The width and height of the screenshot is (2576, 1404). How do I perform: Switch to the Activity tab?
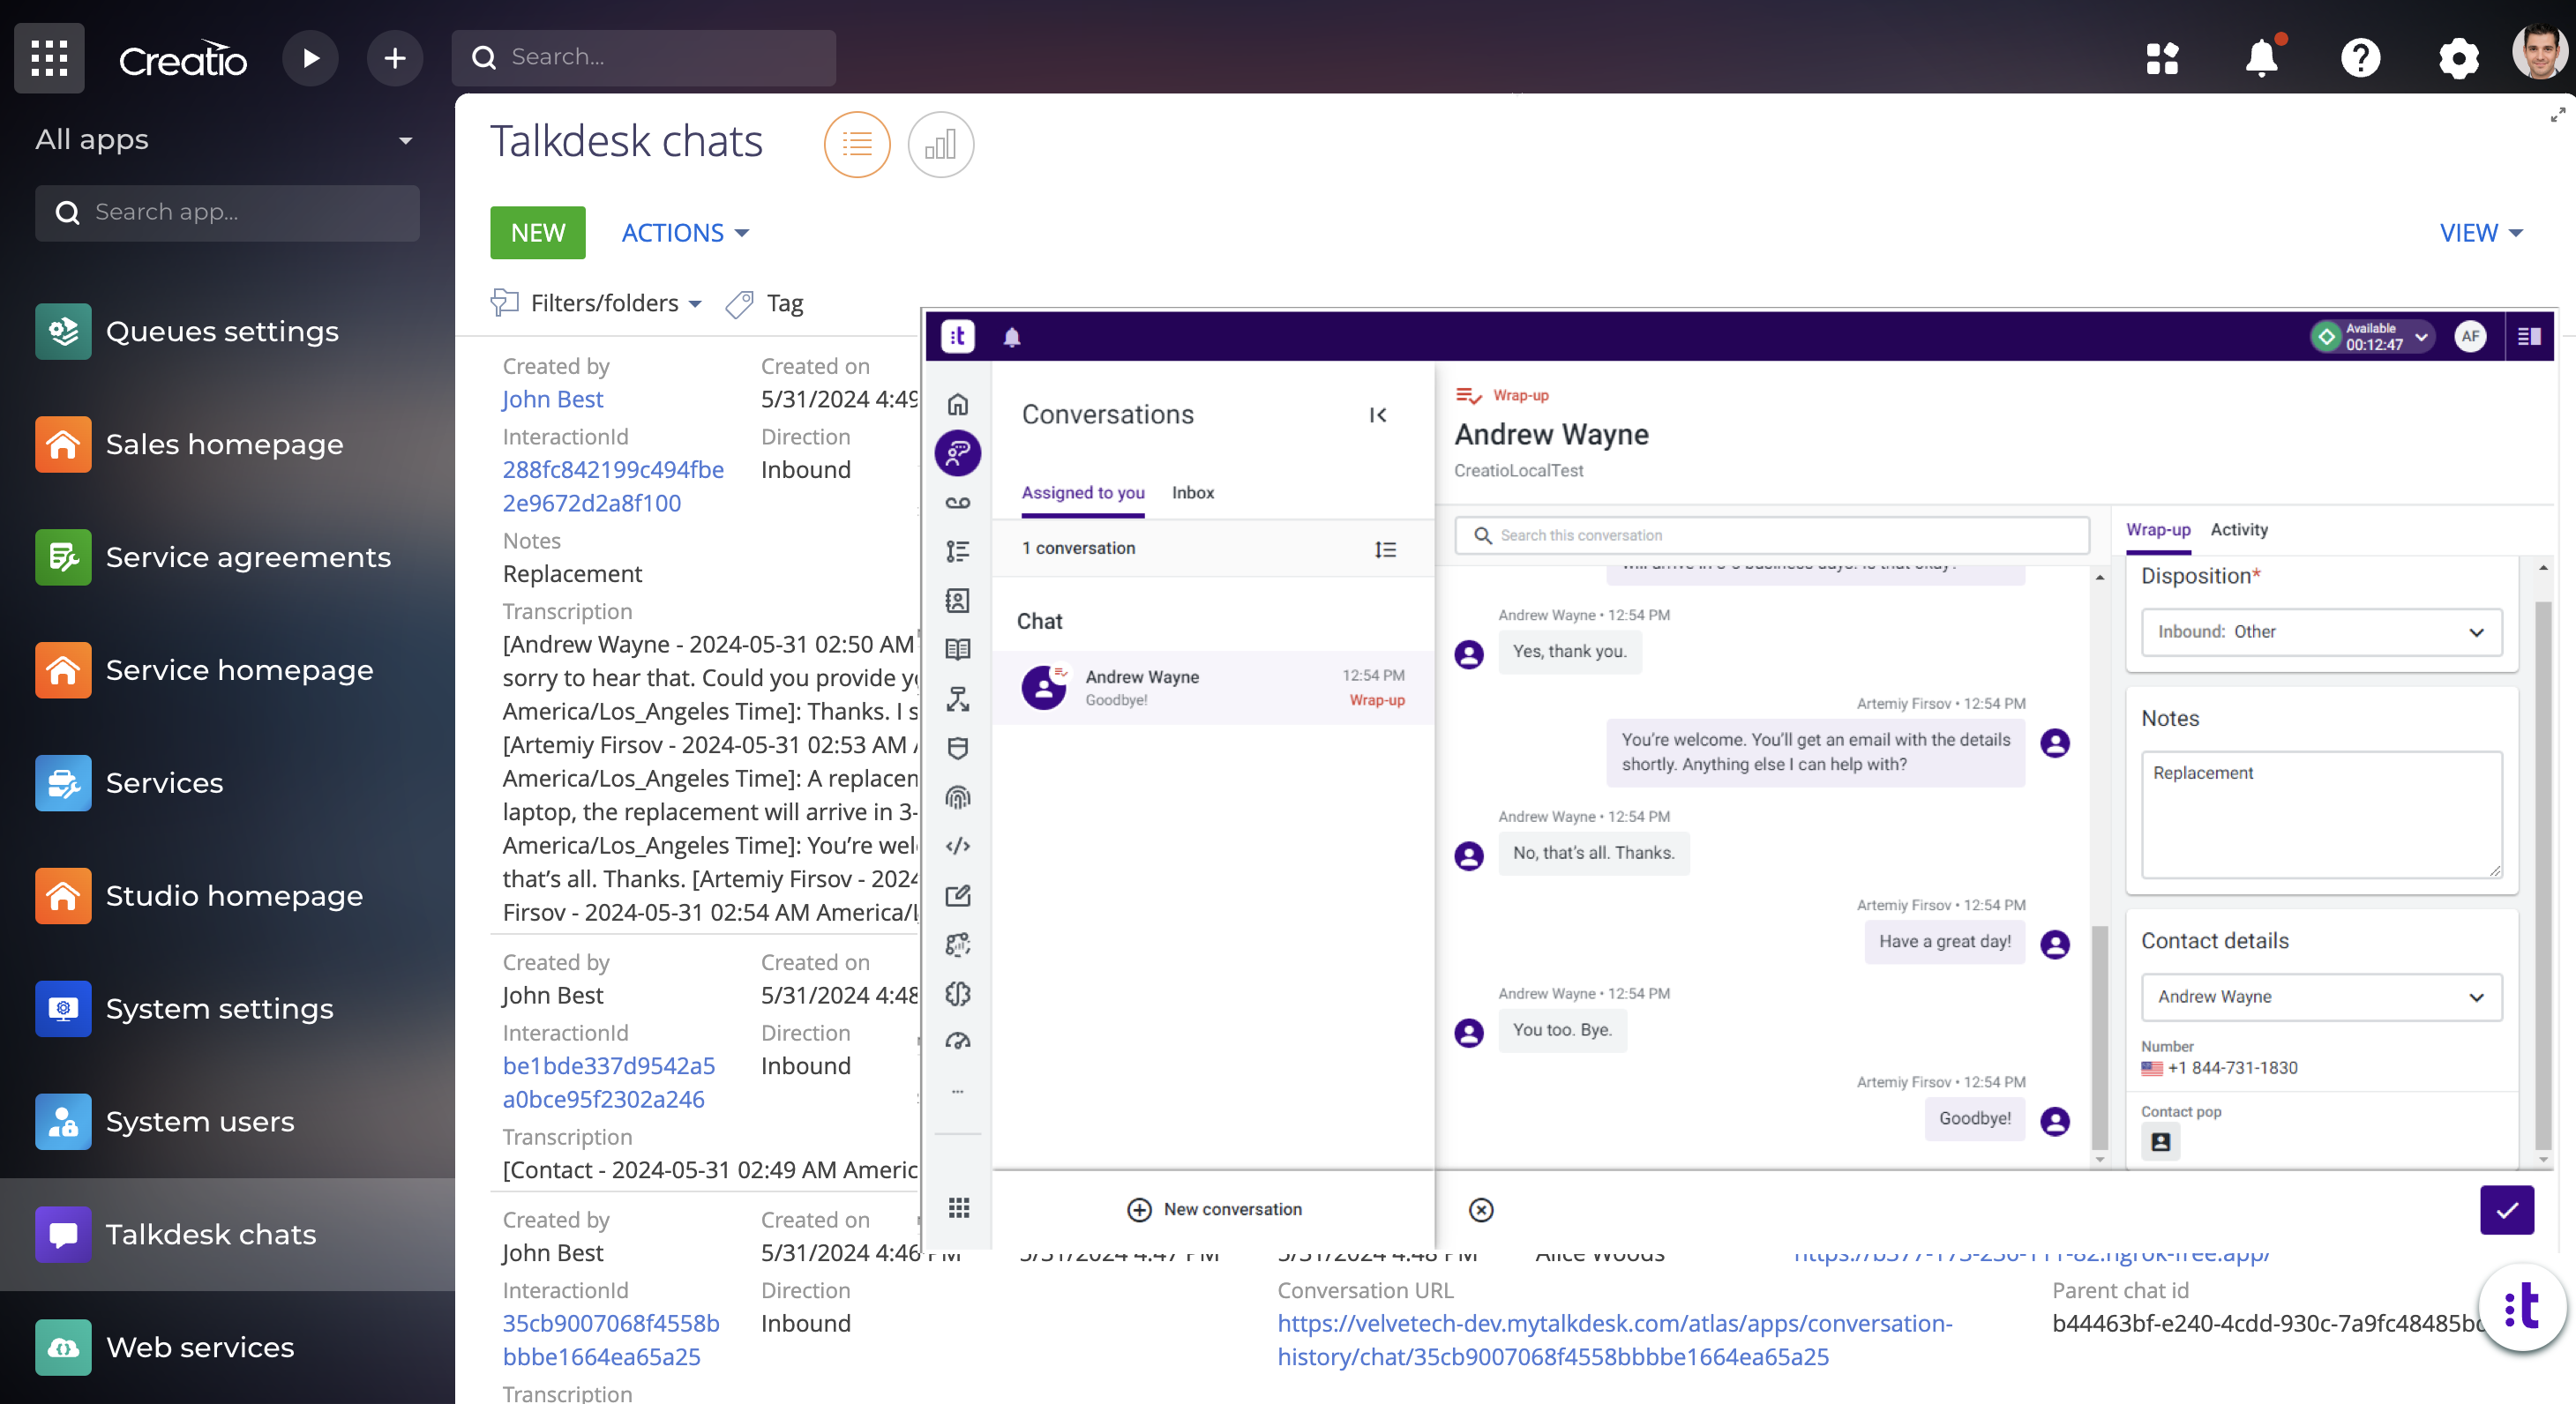coord(2239,530)
